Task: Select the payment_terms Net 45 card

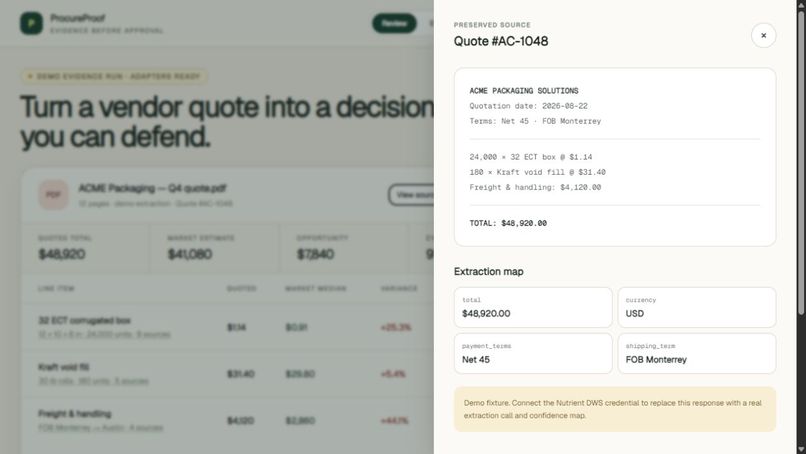Action: click(x=533, y=353)
